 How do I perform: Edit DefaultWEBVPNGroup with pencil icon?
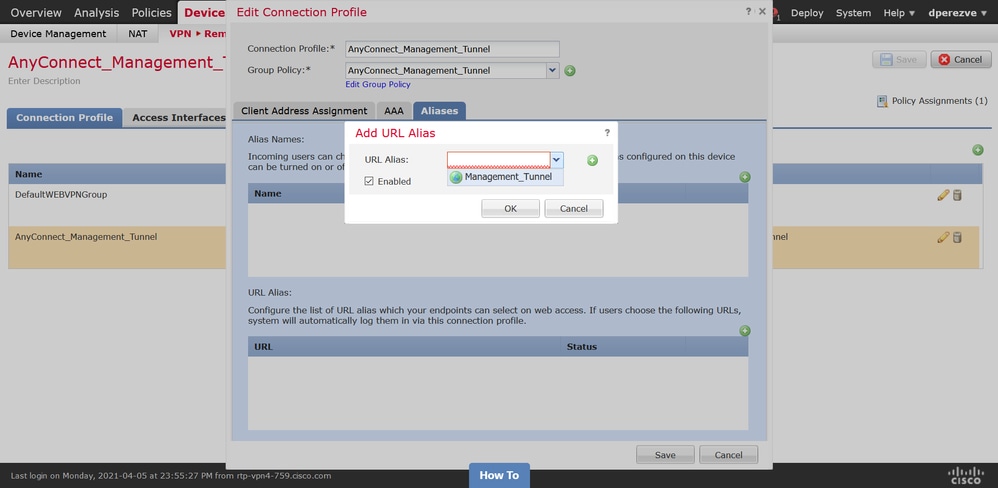(x=943, y=195)
